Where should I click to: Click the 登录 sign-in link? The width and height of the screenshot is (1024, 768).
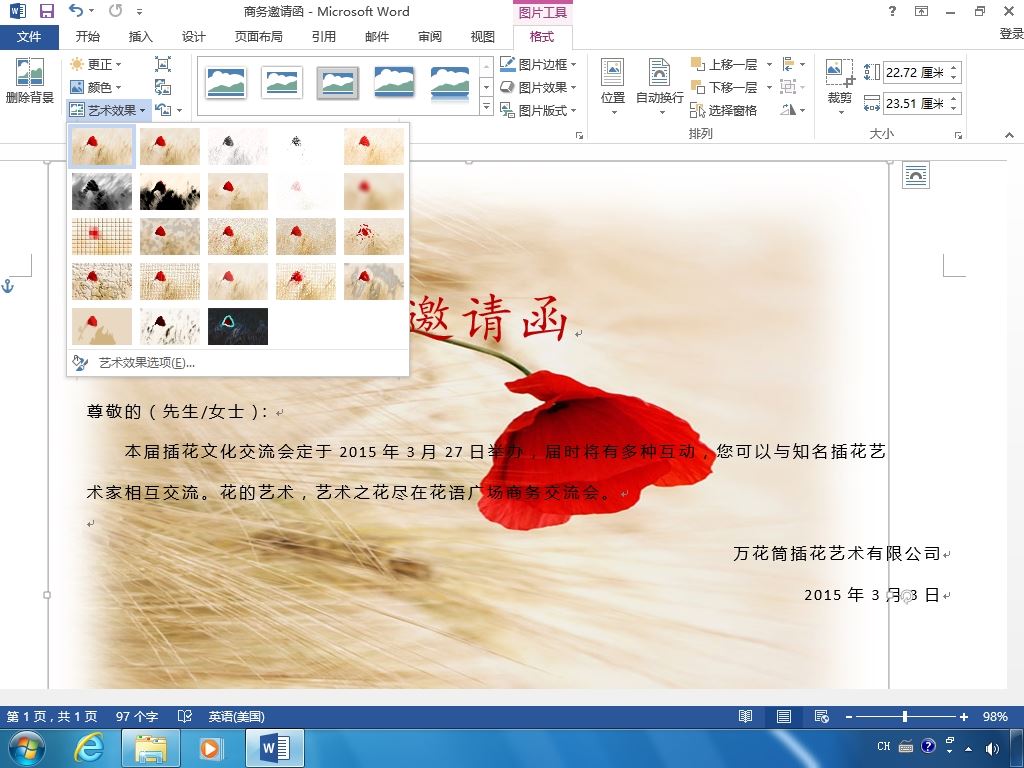point(1011,34)
